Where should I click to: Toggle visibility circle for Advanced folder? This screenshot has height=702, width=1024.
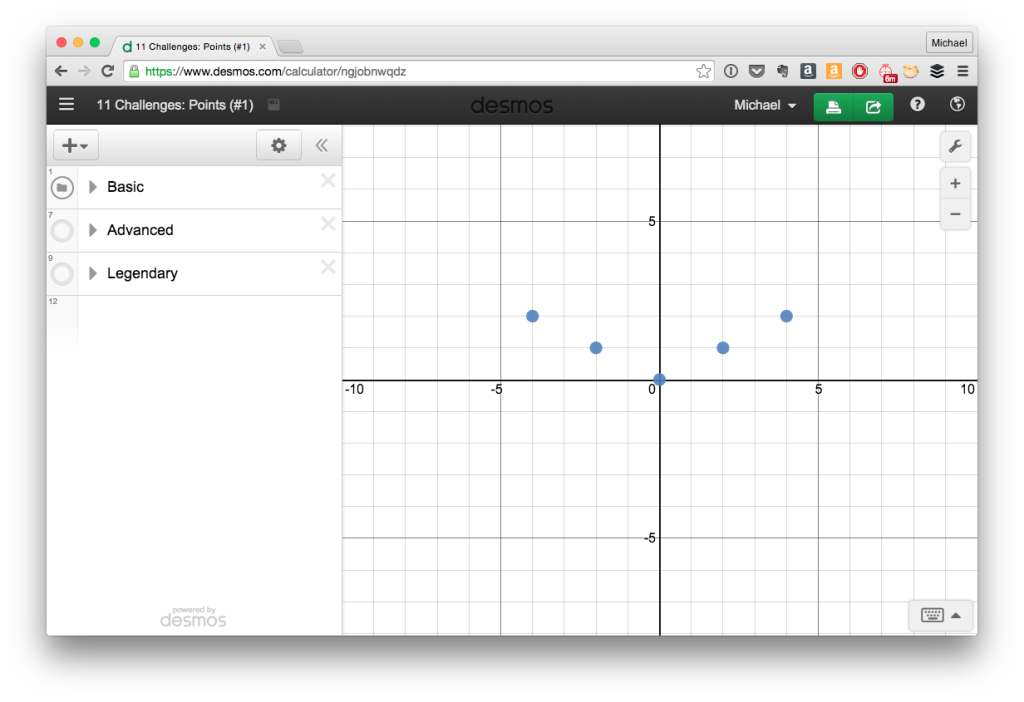pos(62,231)
